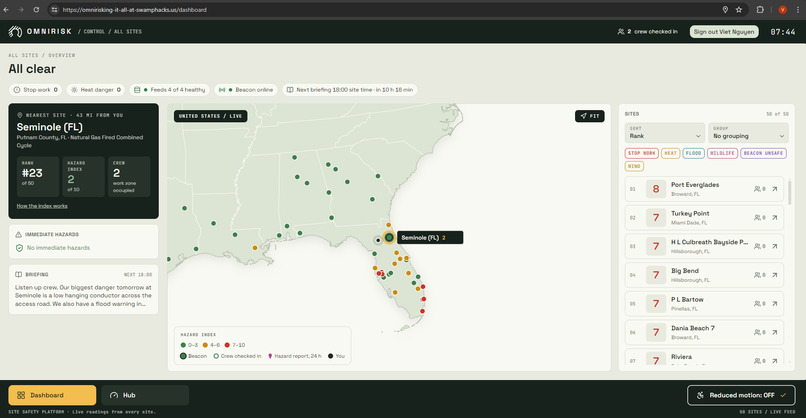
Task: Open the arrow link for Turkey Point
Action: point(775,218)
